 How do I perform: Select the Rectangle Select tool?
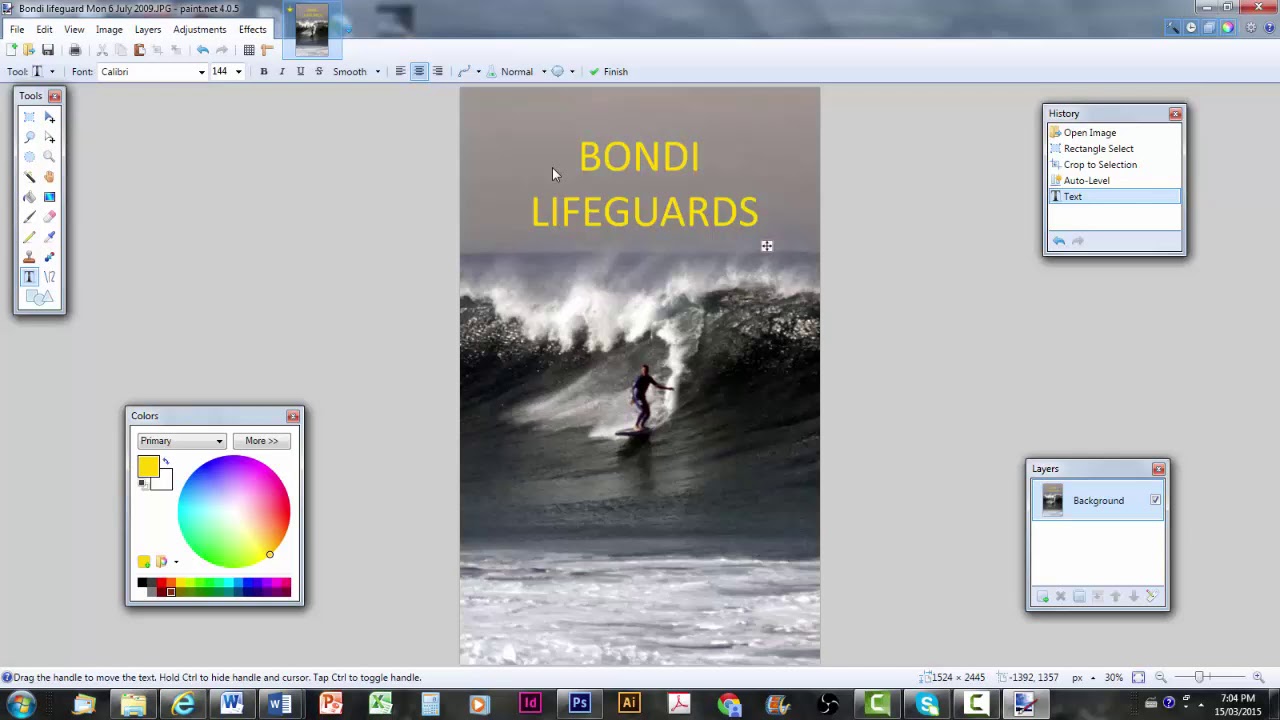coord(29,117)
